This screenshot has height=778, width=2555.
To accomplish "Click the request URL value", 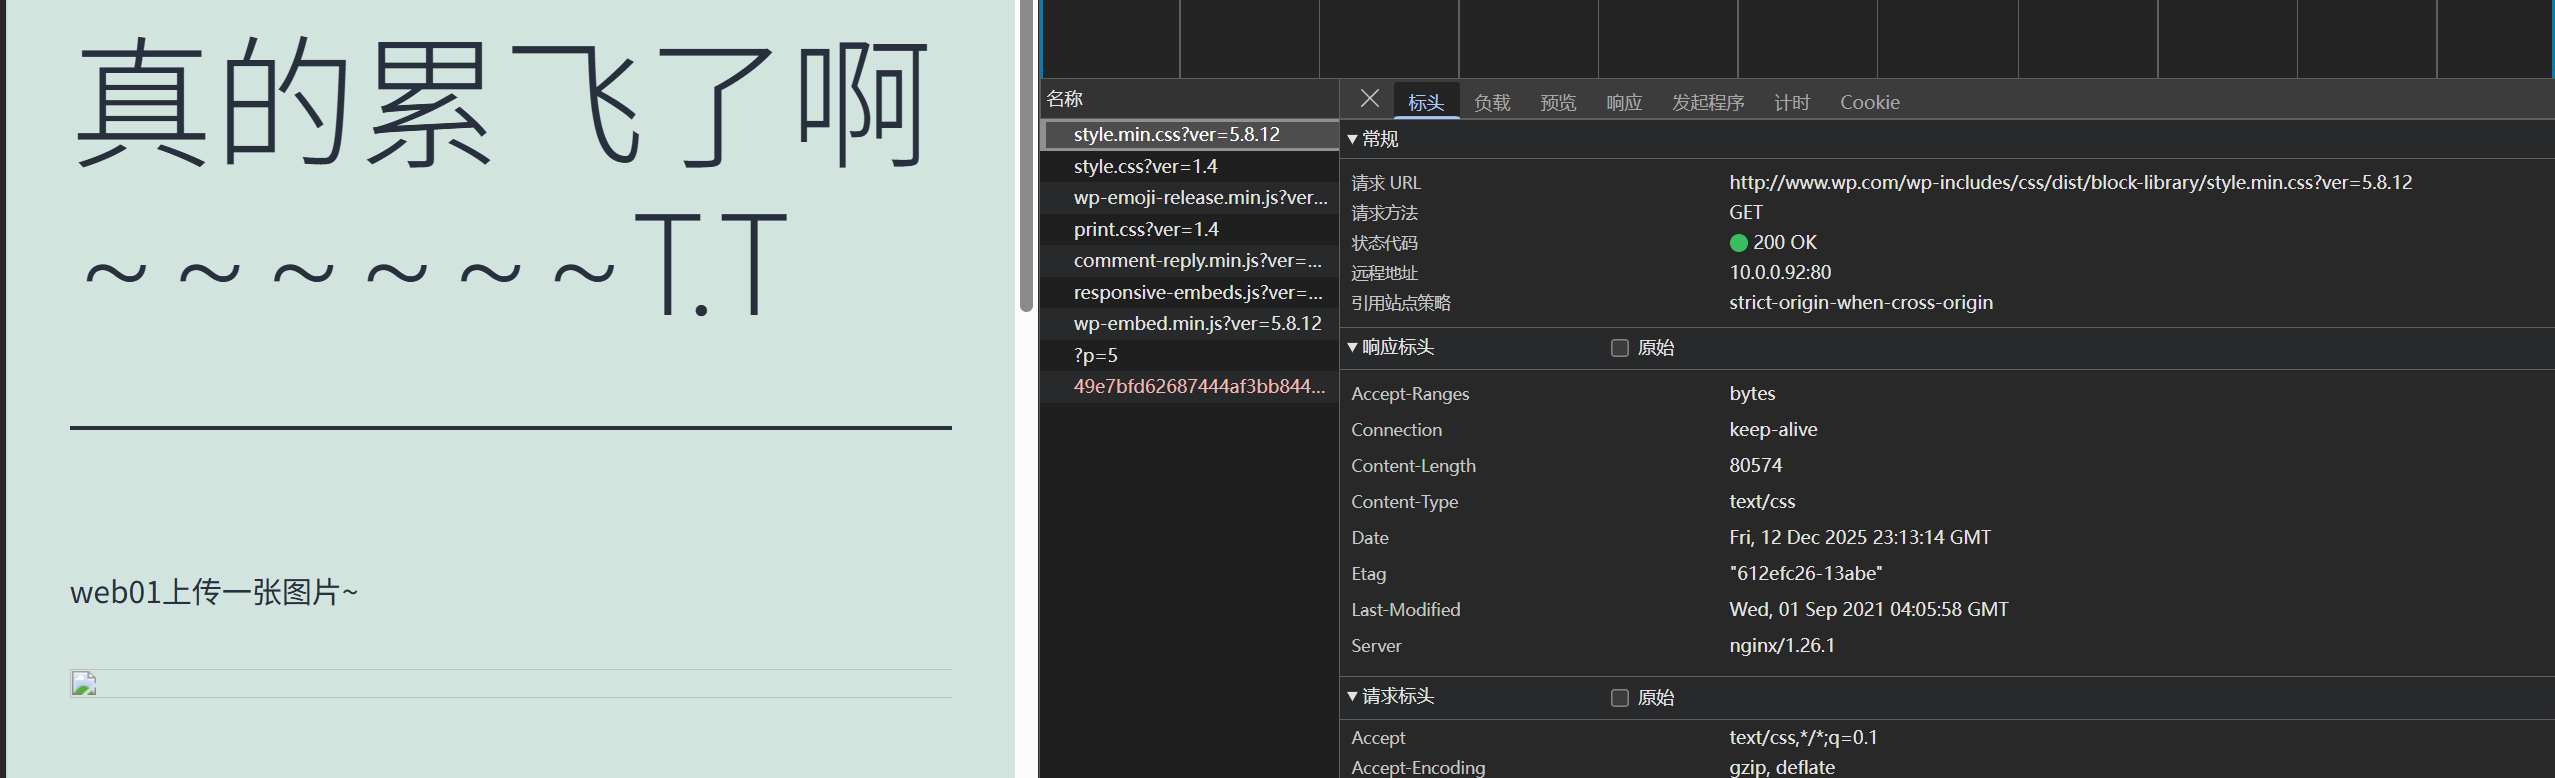I will pyautogui.click(x=2070, y=182).
